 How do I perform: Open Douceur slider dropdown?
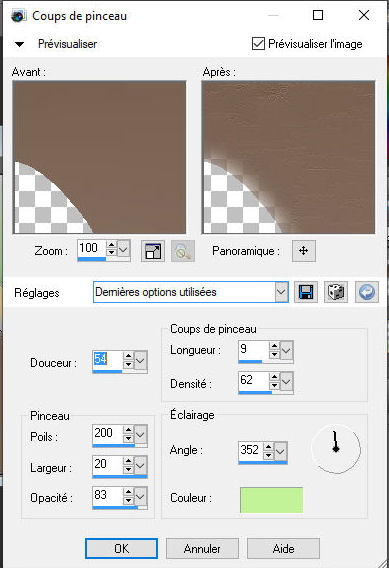(x=140, y=360)
